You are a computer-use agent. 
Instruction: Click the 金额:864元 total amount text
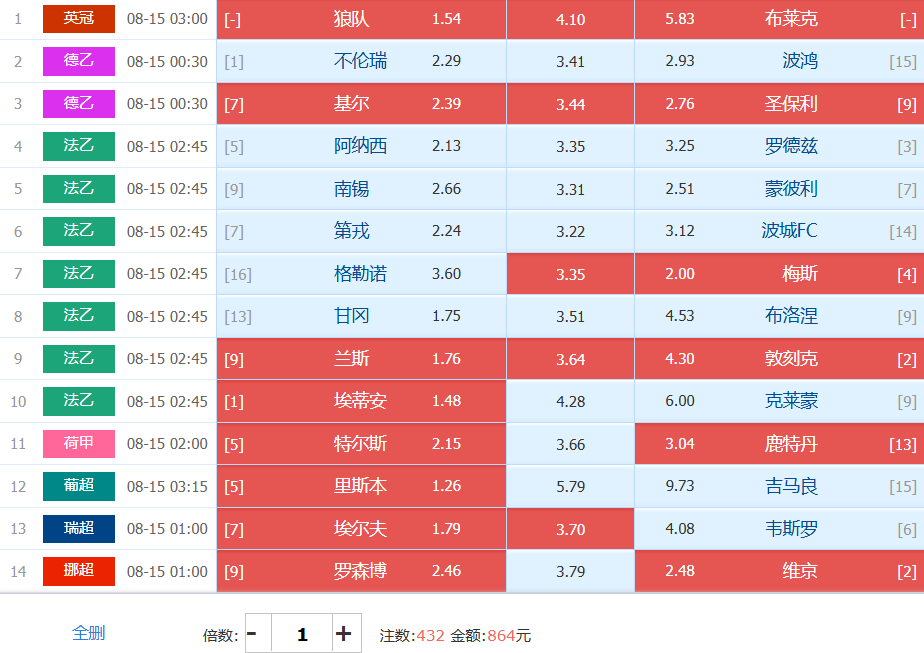click(491, 635)
